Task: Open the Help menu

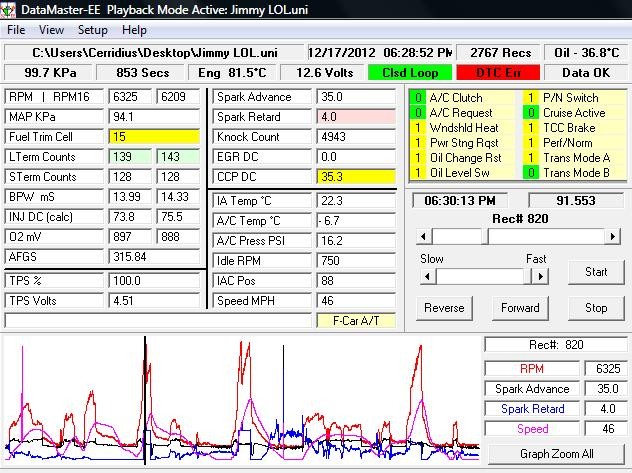Action: tap(134, 30)
